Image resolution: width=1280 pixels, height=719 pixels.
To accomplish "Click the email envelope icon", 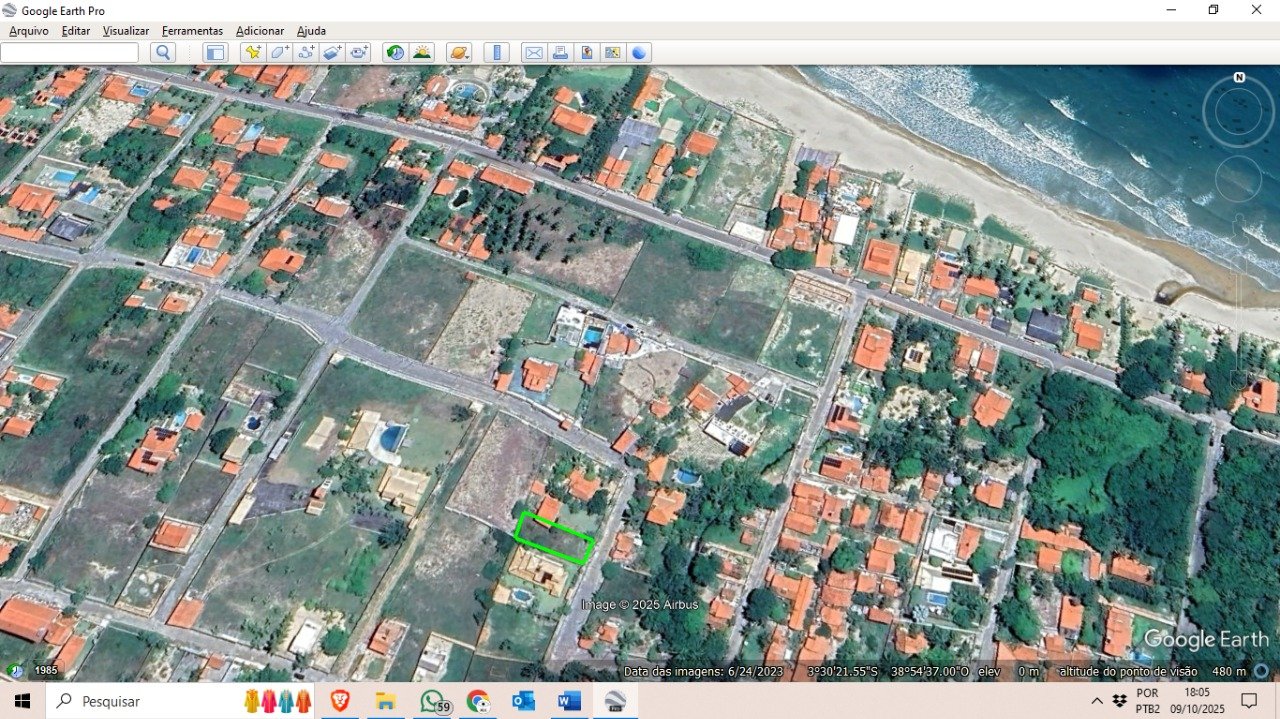I will tap(534, 53).
